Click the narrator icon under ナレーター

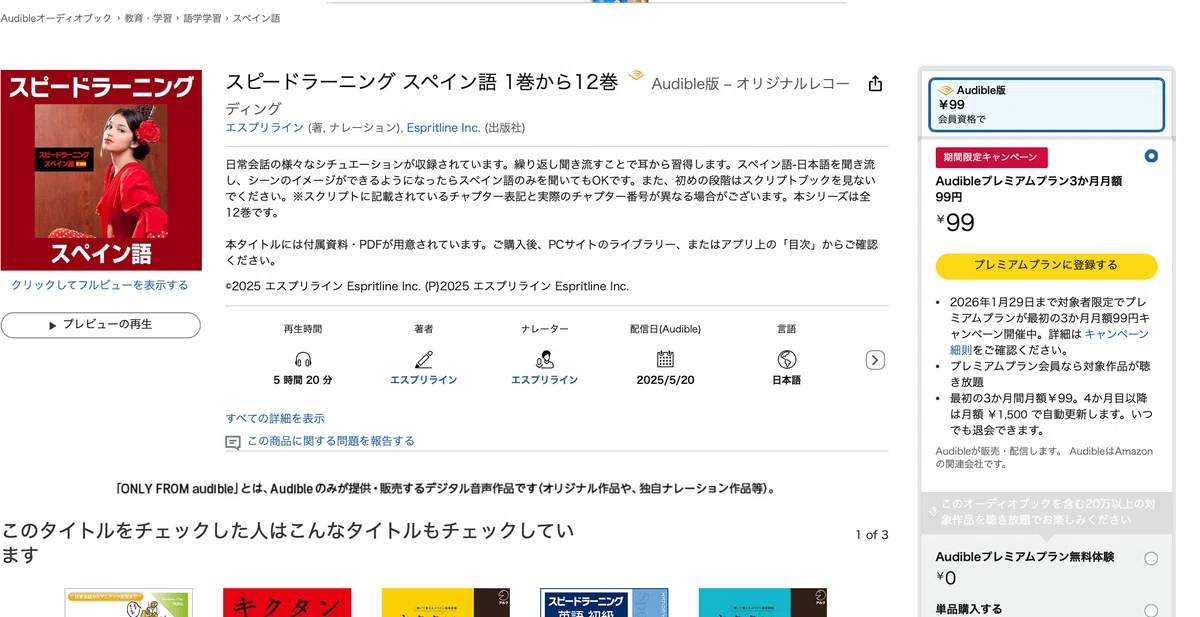coord(545,359)
